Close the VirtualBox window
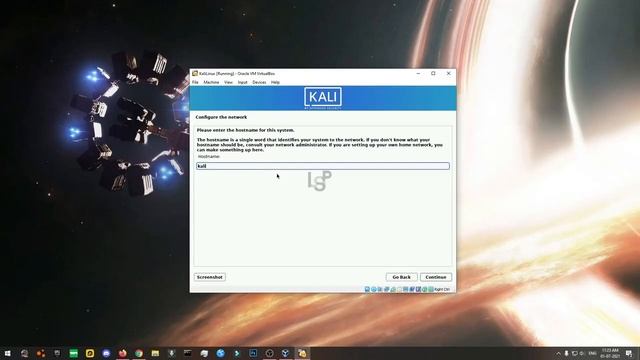Screen dimensions: 640x360 pos(449,73)
